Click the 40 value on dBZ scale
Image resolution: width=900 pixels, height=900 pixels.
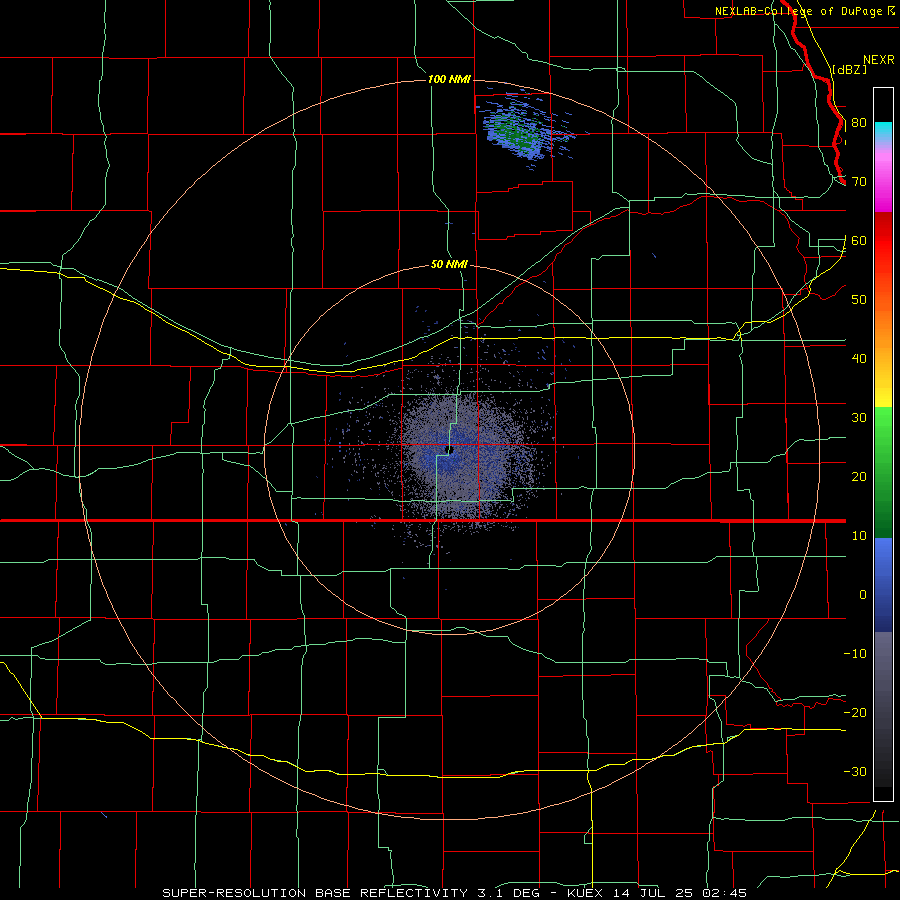(x=859, y=359)
